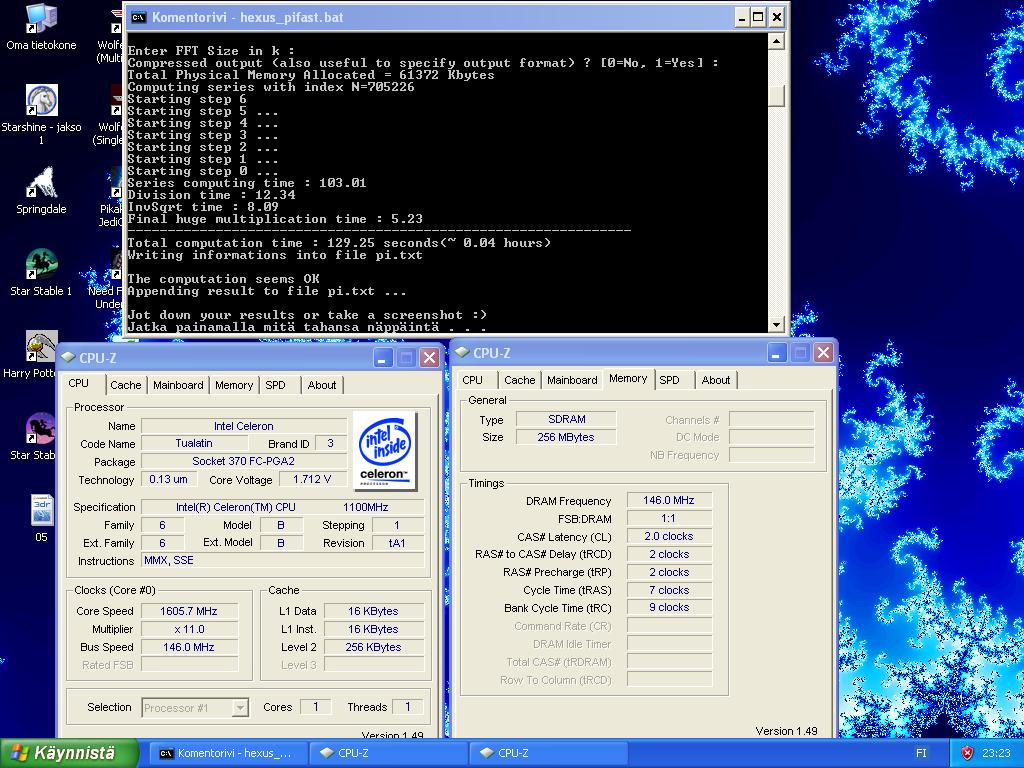Click the memory Size value 256 MBytes
1024x768 pixels.
point(566,437)
